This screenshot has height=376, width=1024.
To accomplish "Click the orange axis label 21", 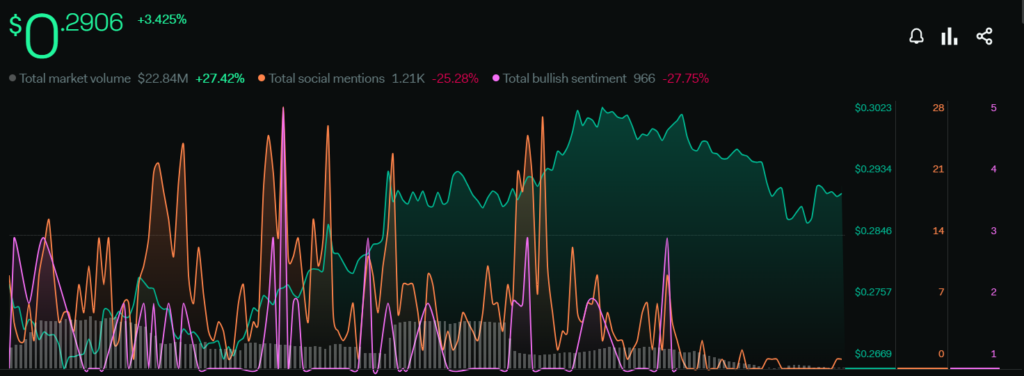I will click(938, 169).
